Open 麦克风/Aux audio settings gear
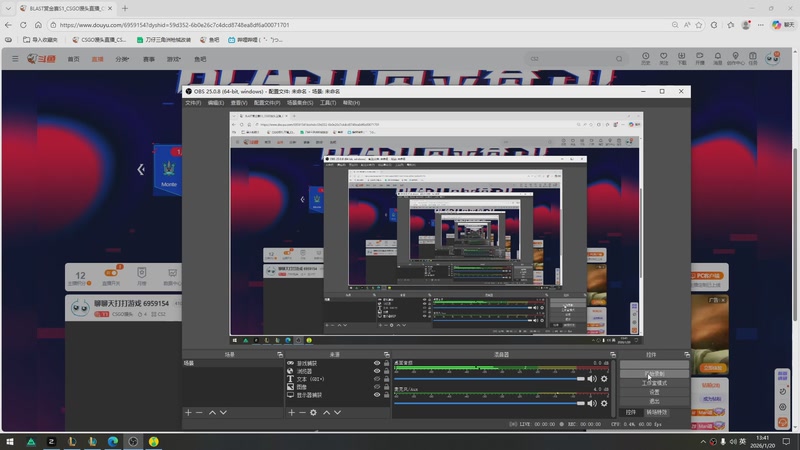This screenshot has width=800, height=450. 604,403
